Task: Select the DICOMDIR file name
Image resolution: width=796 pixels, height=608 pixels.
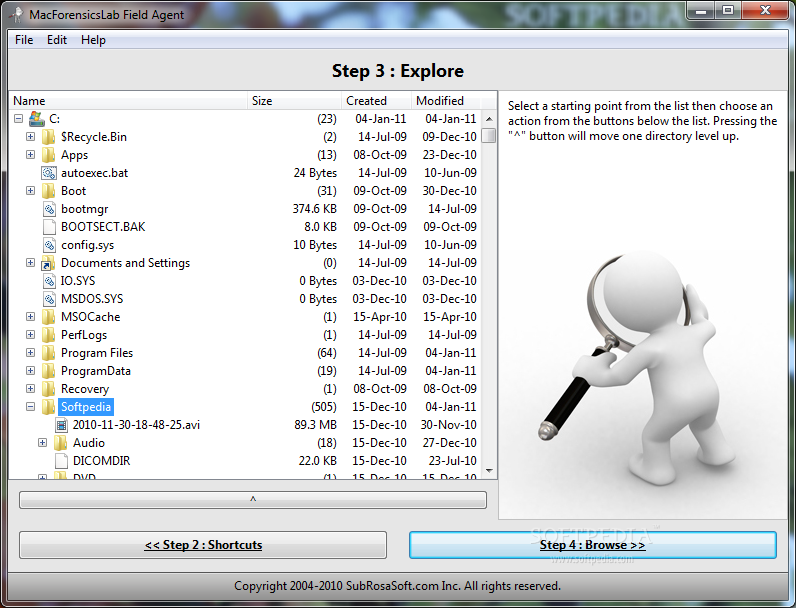Action: (x=102, y=461)
